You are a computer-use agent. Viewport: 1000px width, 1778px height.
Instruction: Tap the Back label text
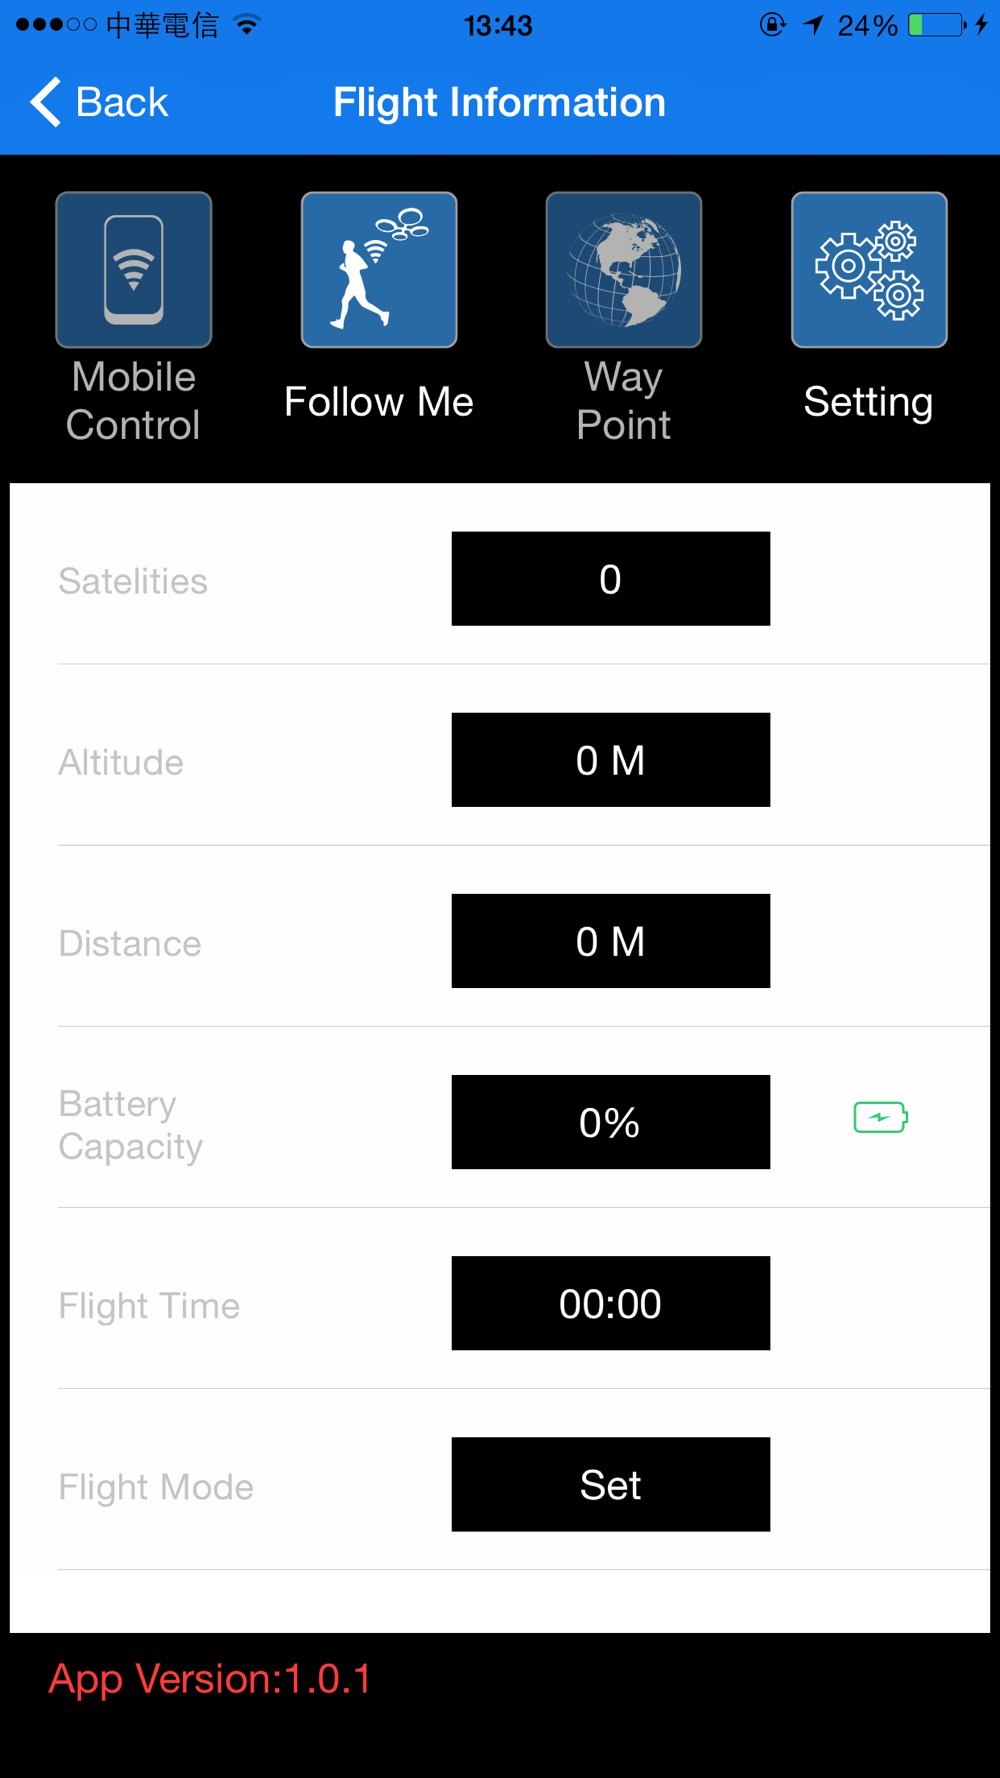tap(122, 102)
